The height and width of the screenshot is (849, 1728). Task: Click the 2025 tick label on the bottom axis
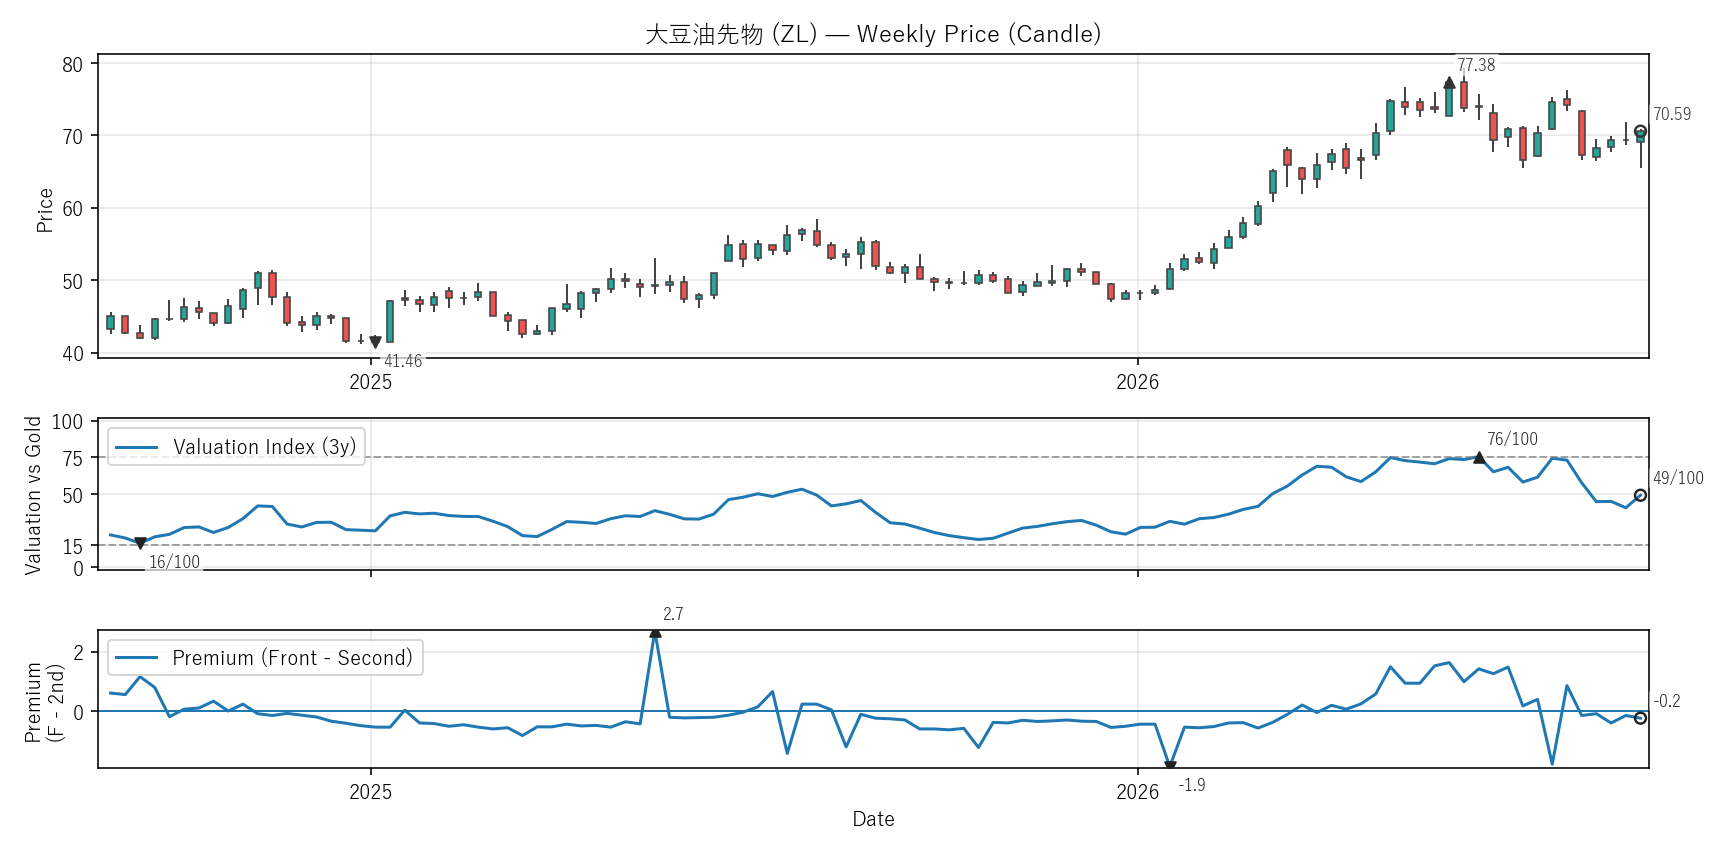pos(371,792)
